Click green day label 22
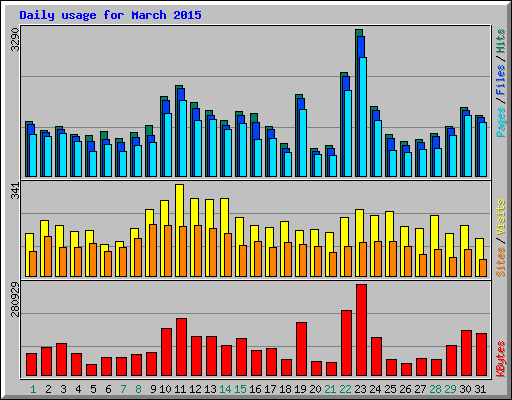The width and height of the screenshot is (512, 400). tap(345, 389)
